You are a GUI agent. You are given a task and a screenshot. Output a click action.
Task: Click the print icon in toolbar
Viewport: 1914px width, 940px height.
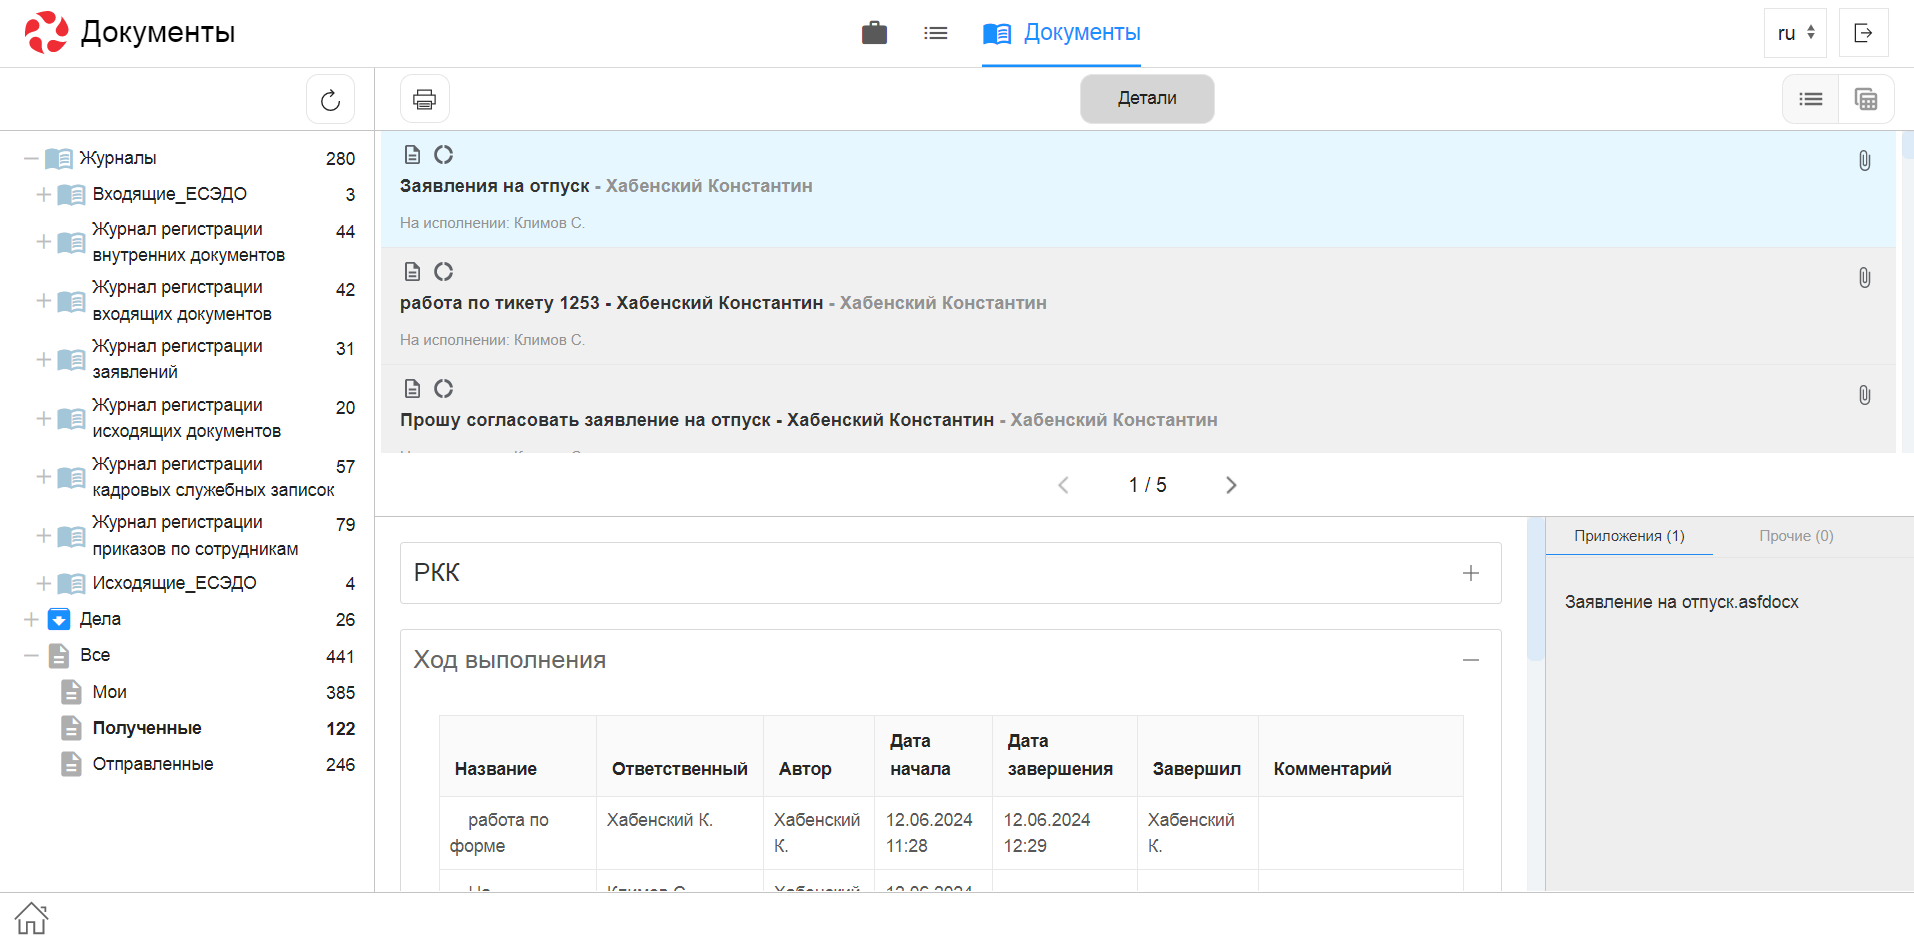(x=425, y=99)
